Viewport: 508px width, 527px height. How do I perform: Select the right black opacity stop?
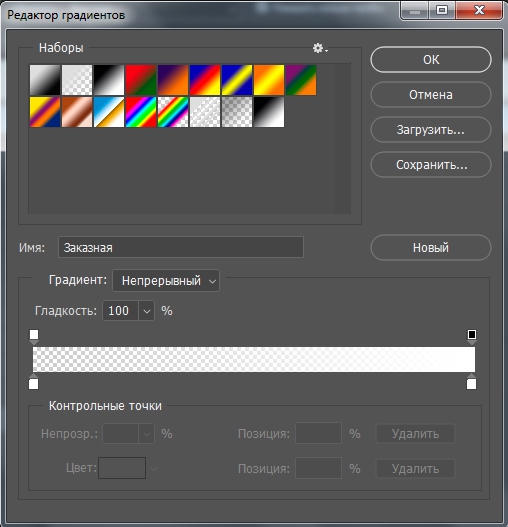pos(472,337)
